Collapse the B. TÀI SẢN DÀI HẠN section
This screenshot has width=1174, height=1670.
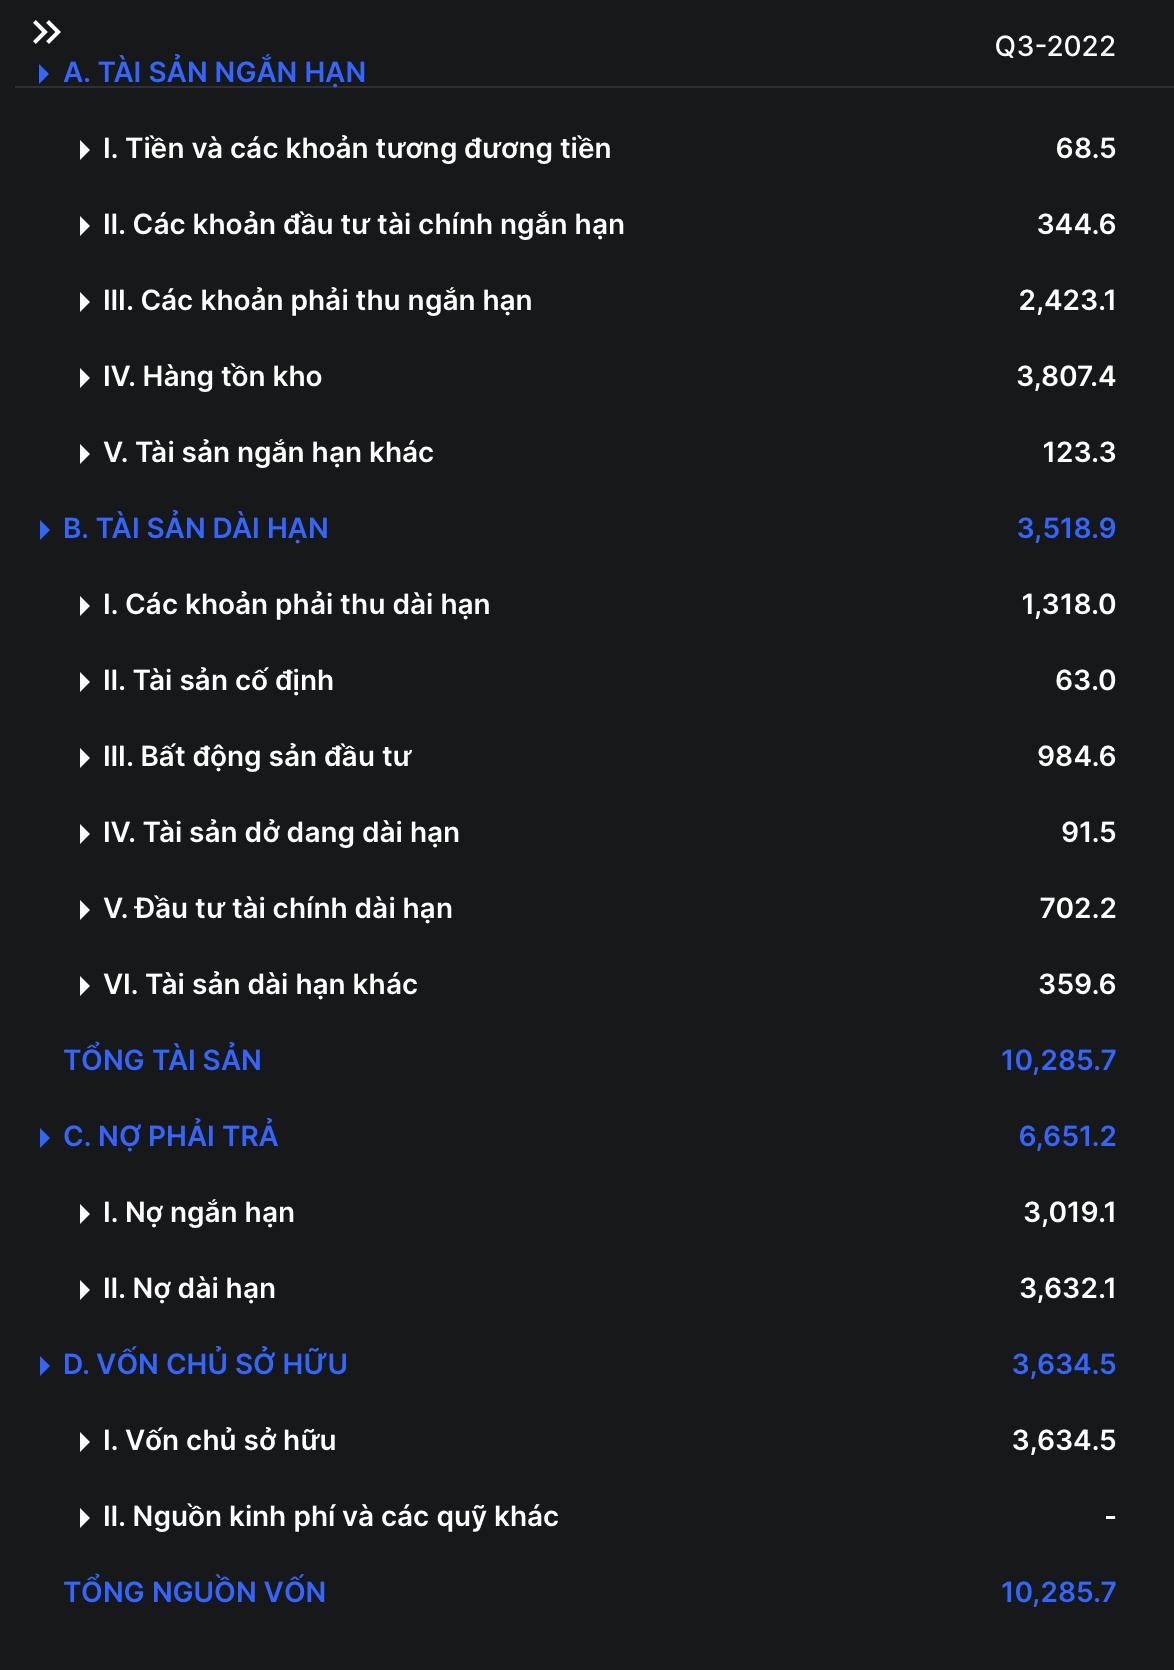click(x=44, y=530)
